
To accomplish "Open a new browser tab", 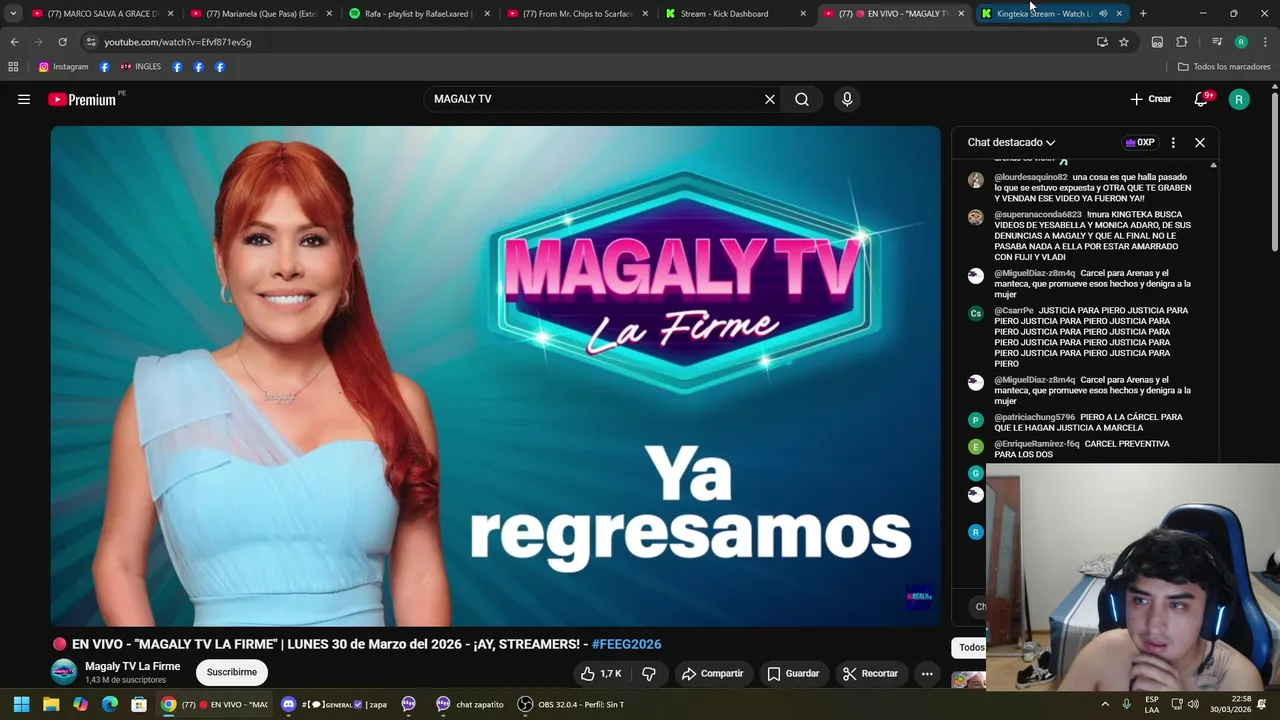I will point(1143,14).
